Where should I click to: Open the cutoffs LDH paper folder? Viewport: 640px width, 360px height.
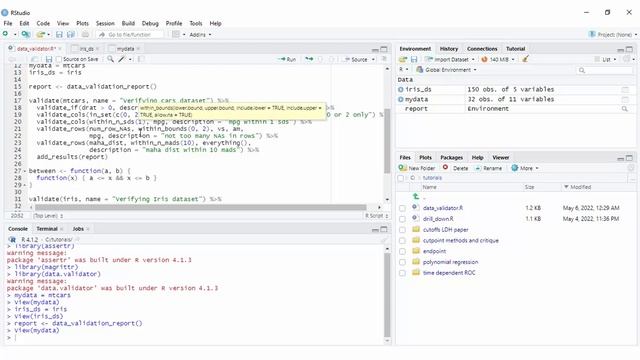pos(445,230)
